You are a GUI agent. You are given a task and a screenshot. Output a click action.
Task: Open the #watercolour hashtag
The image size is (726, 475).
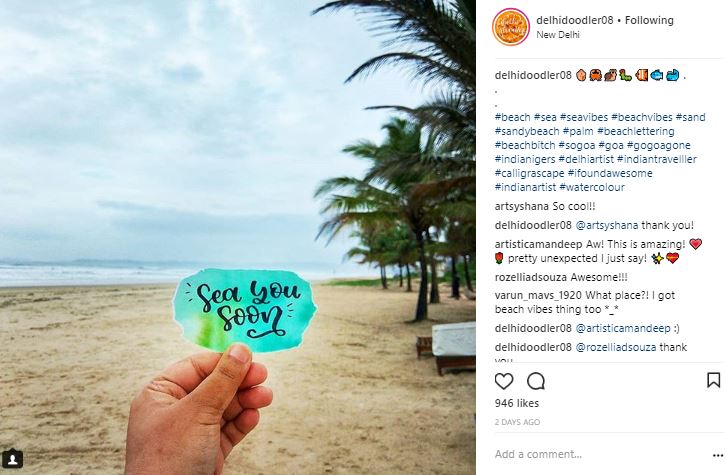tap(592, 188)
